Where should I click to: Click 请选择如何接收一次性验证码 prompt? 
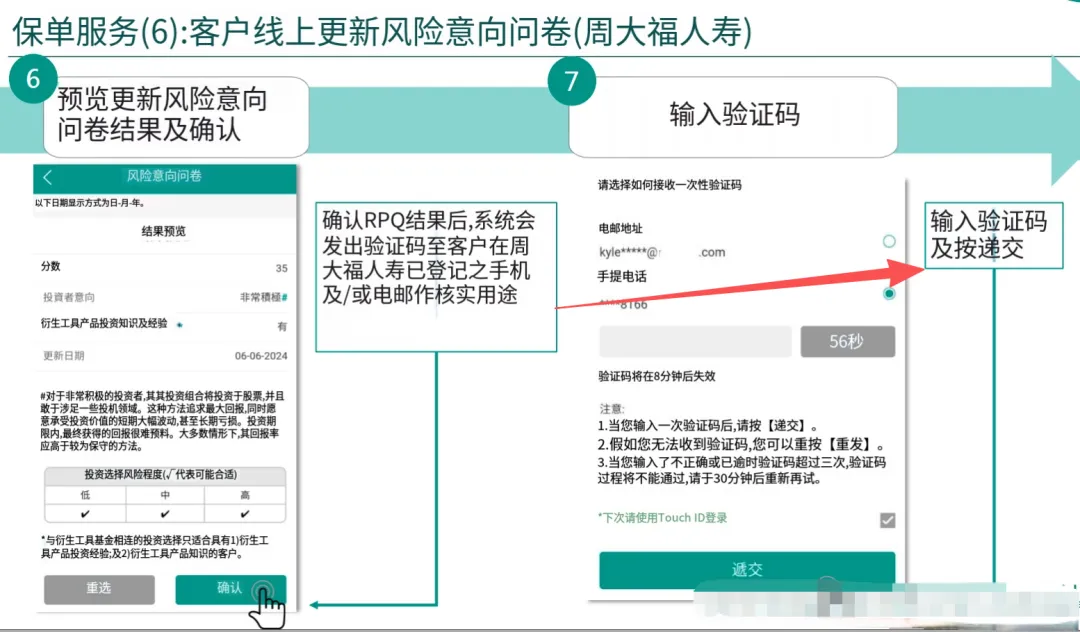(669, 185)
